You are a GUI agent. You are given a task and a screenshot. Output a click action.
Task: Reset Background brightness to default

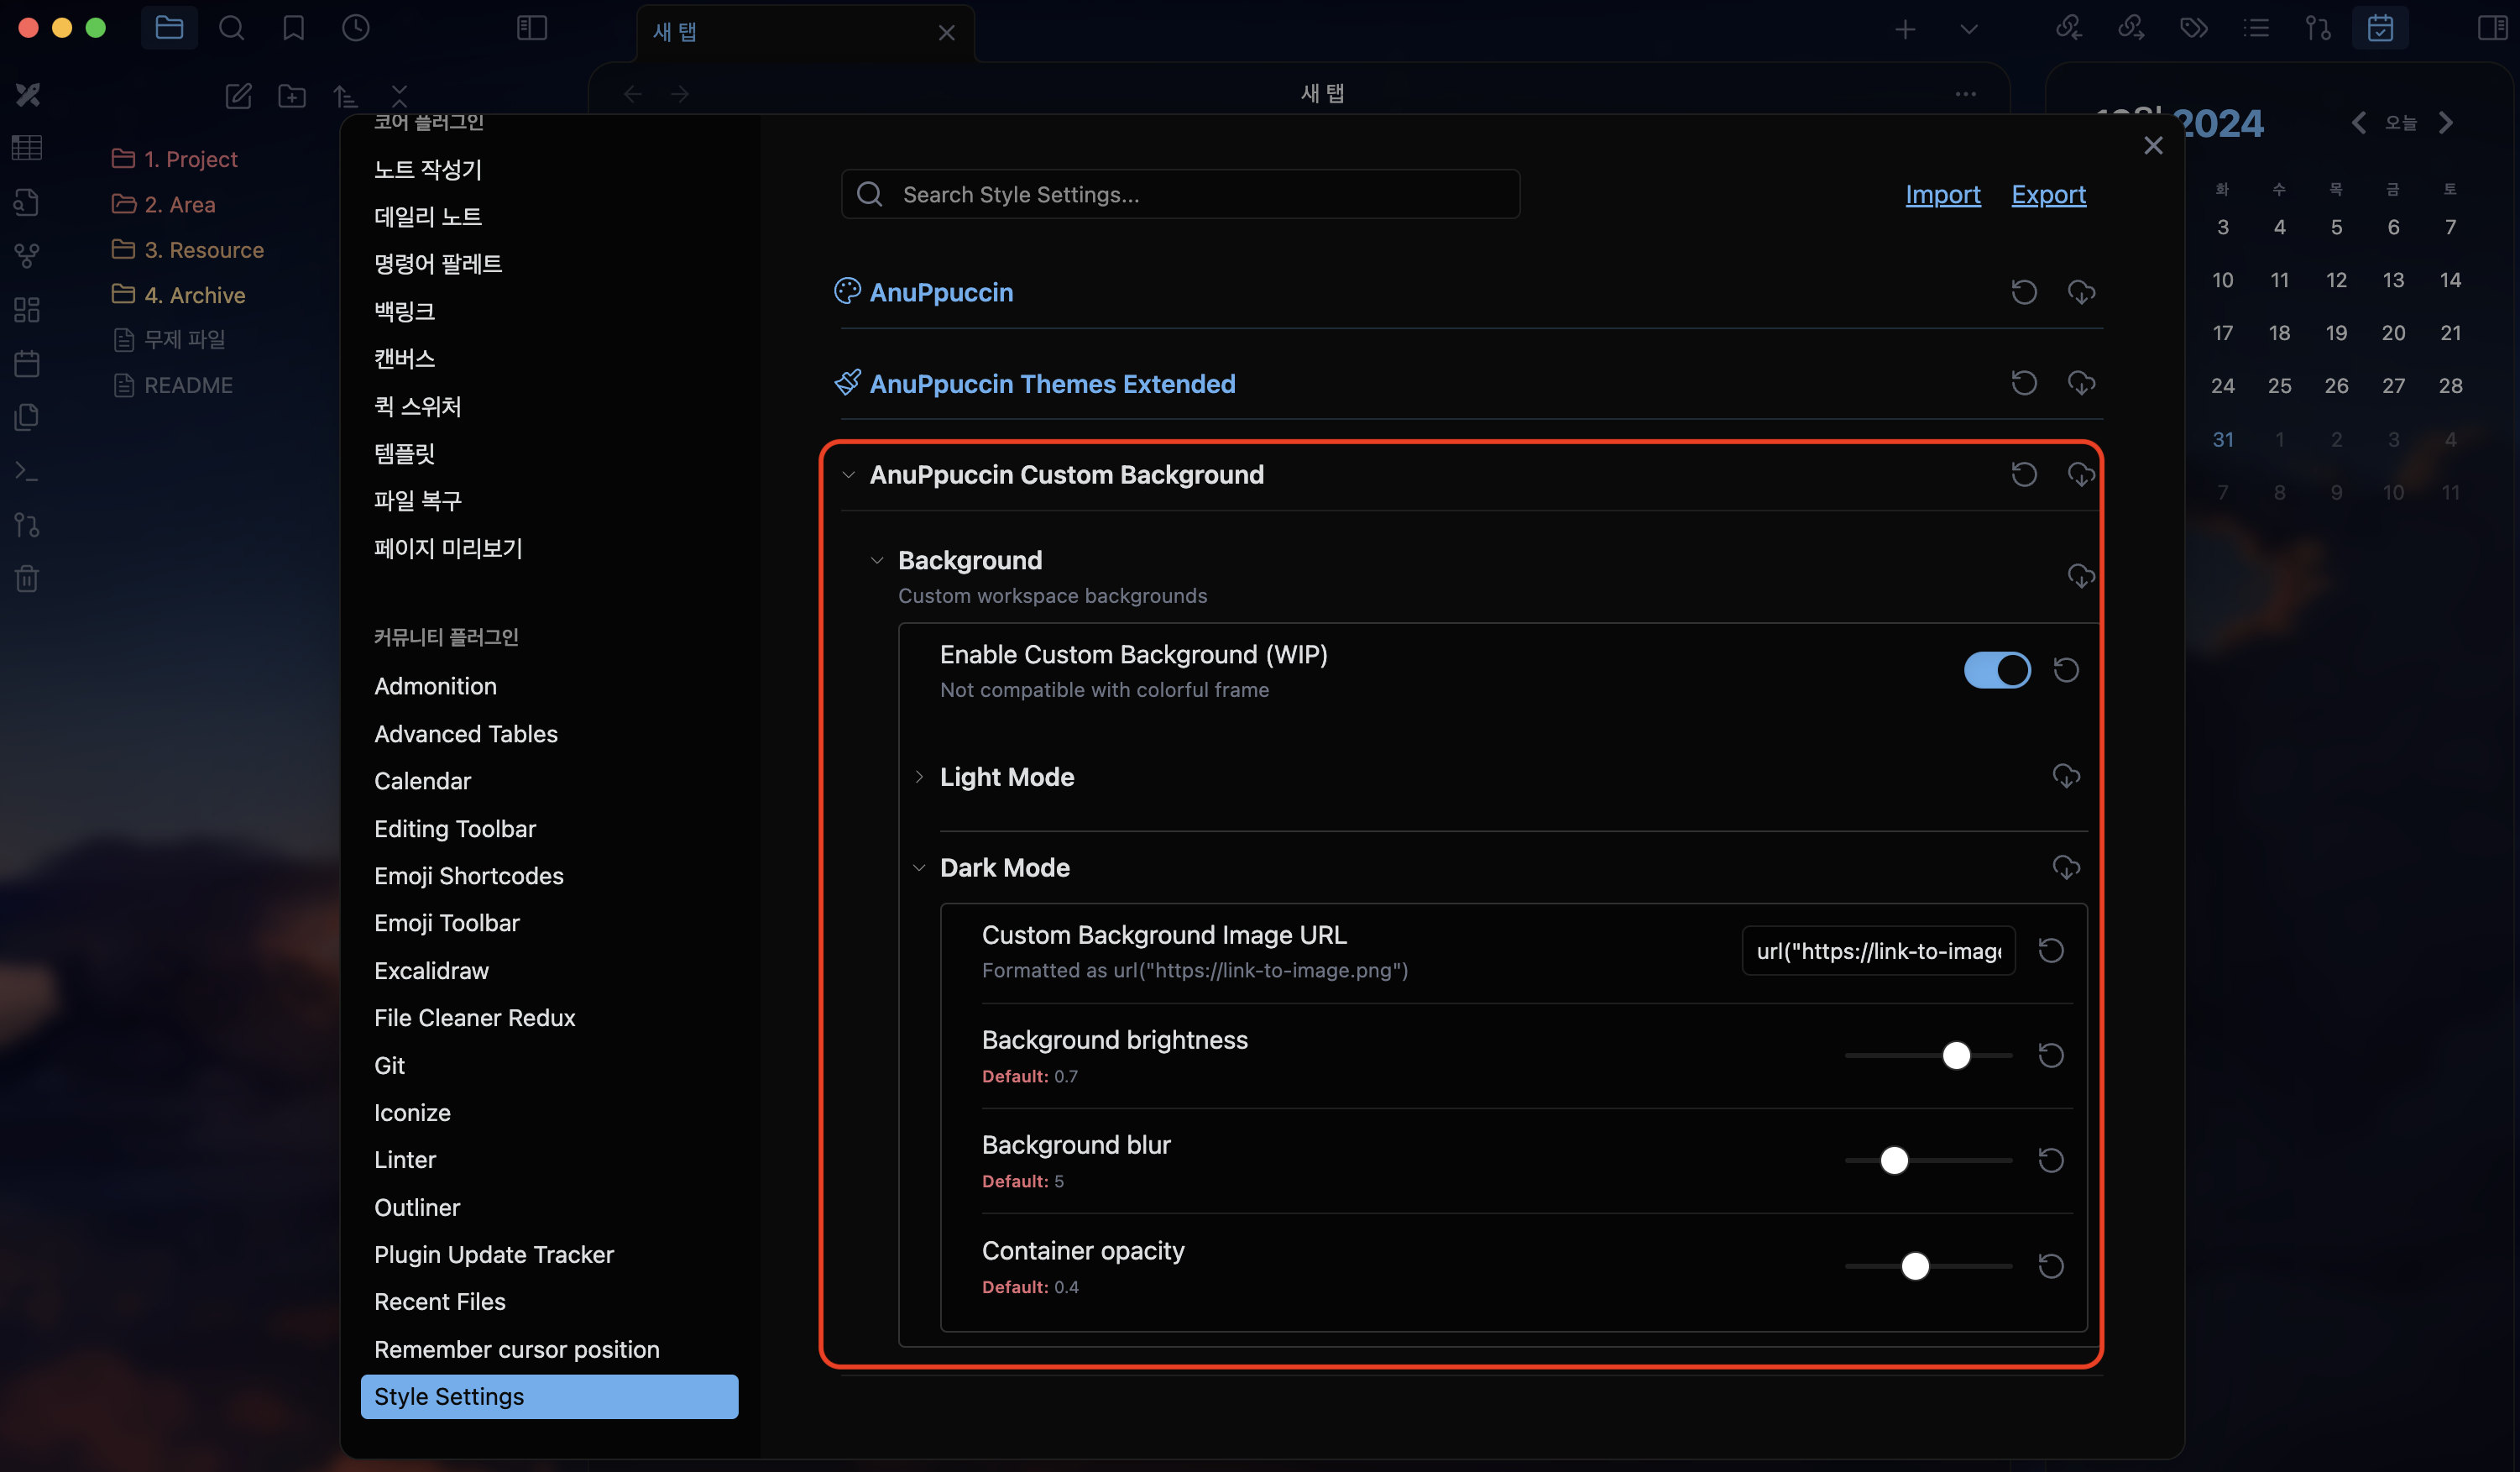pos(2051,1055)
